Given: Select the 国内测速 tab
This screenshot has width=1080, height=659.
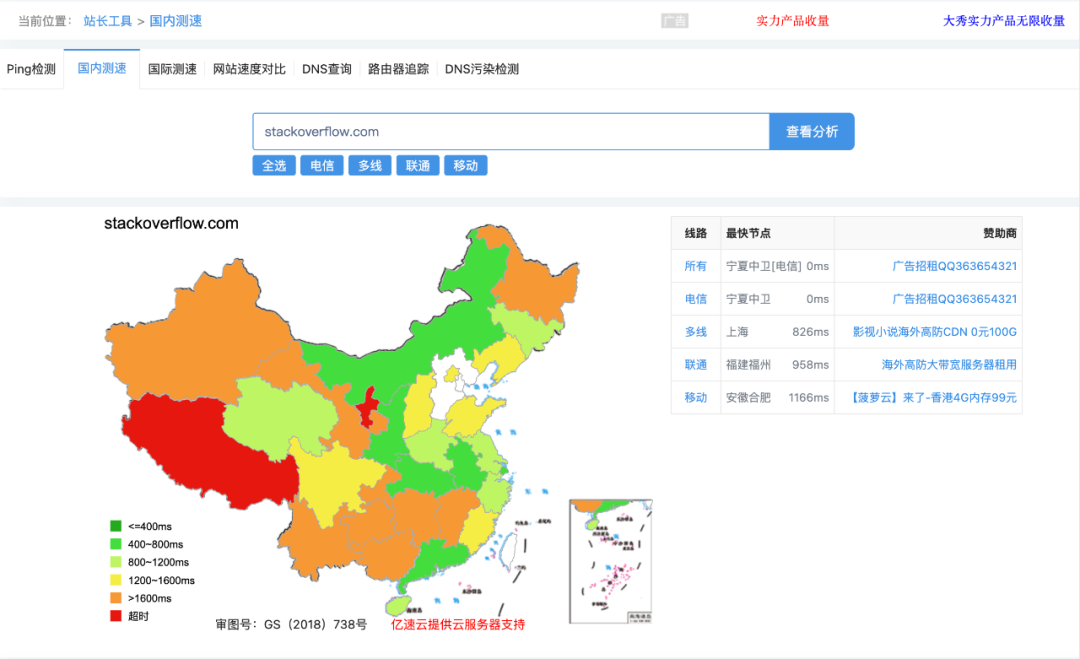Looking at the screenshot, I should pos(102,68).
